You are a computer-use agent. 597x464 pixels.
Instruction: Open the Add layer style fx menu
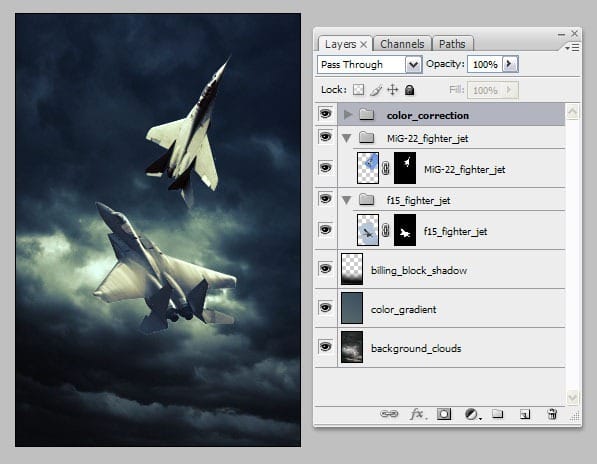(418, 414)
